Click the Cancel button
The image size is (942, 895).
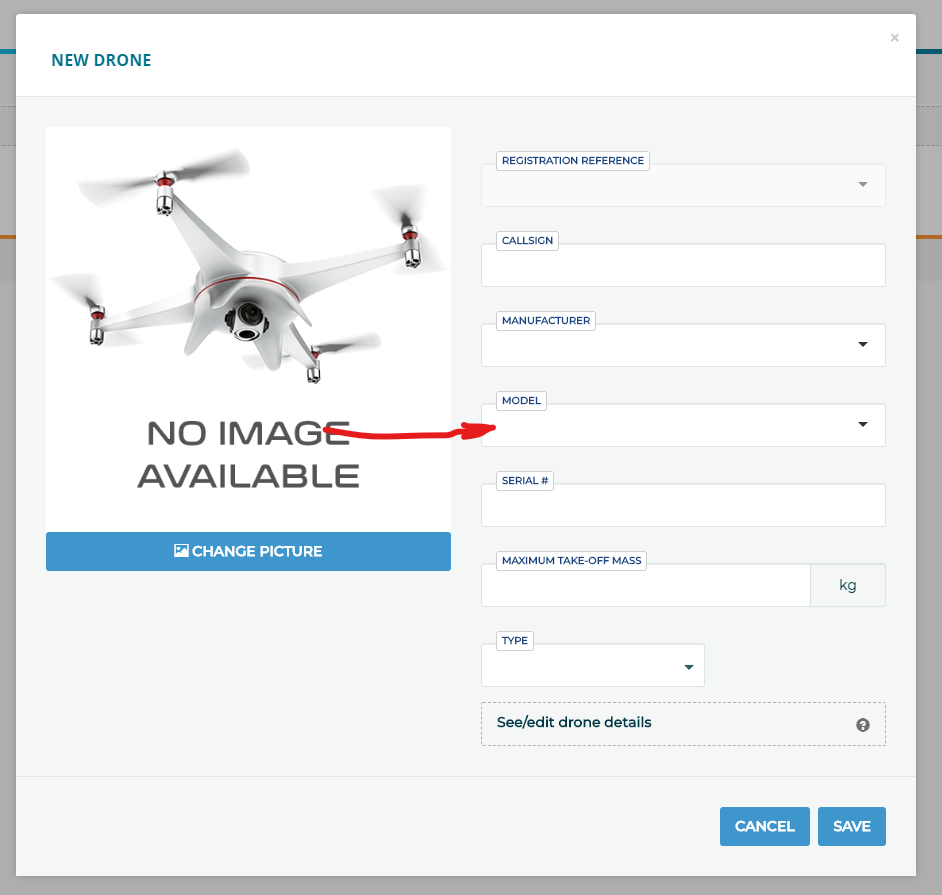(764, 826)
